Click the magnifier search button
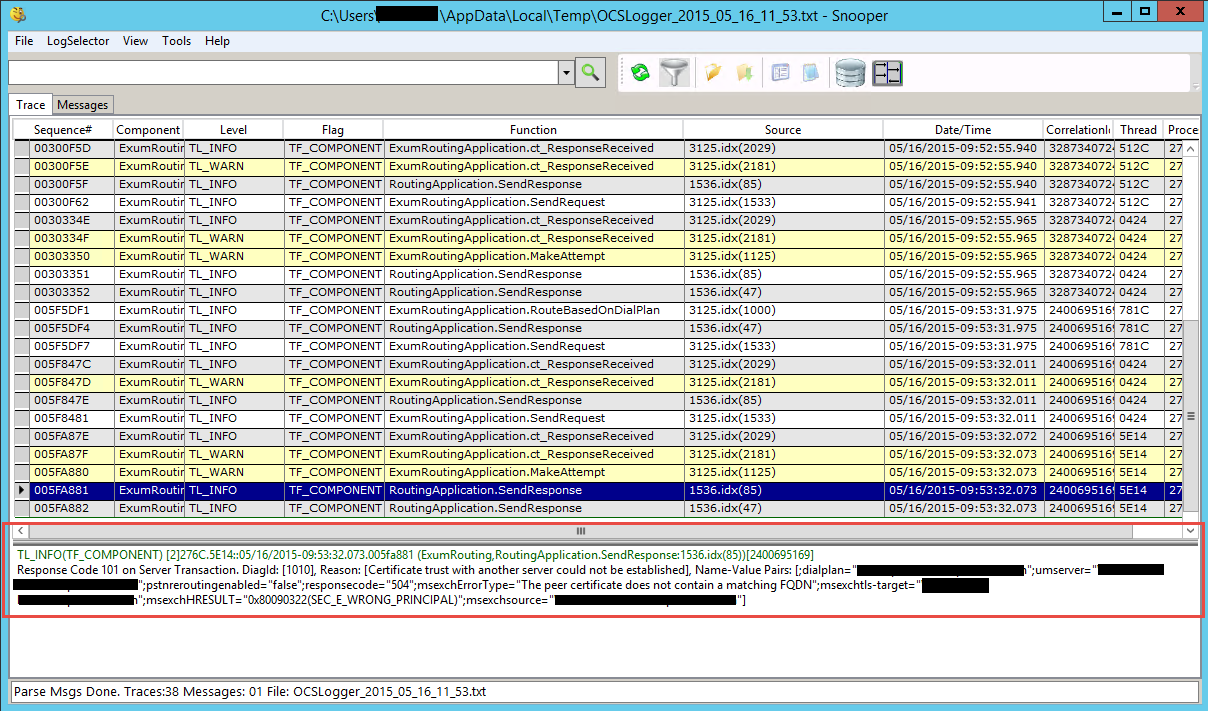Viewport: 1208px width, 711px height. point(590,72)
